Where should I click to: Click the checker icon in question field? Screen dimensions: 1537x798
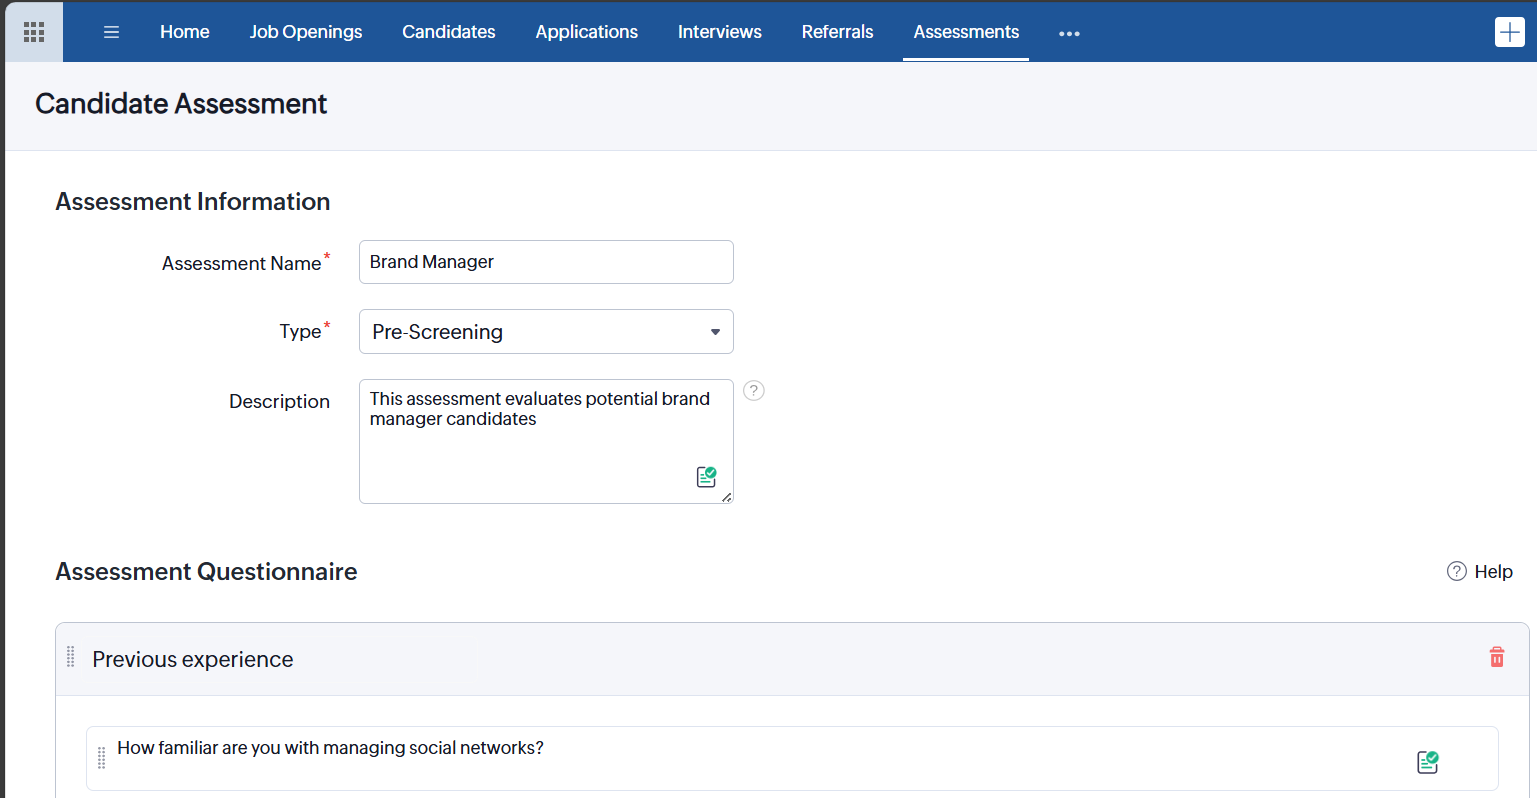click(x=1427, y=762)
